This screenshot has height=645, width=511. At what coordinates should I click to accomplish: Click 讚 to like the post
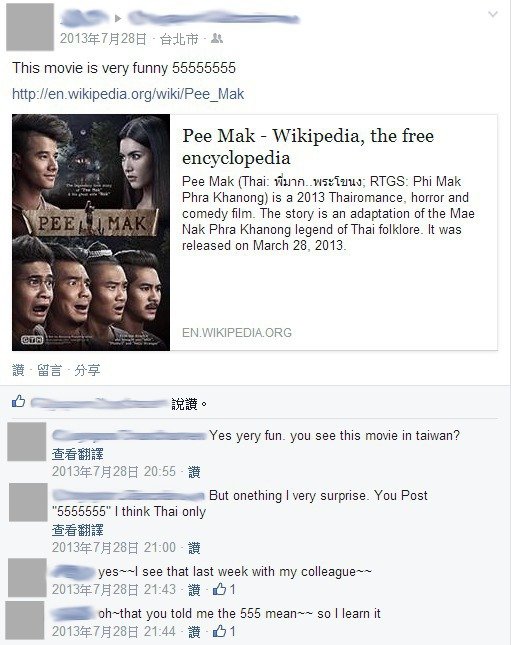click(x=18, y=370)
